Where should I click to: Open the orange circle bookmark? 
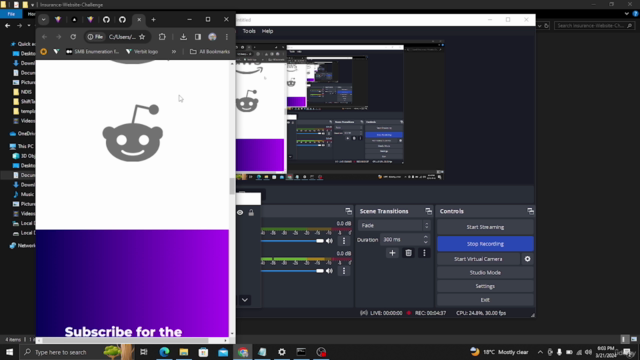[x=44, y=51]
